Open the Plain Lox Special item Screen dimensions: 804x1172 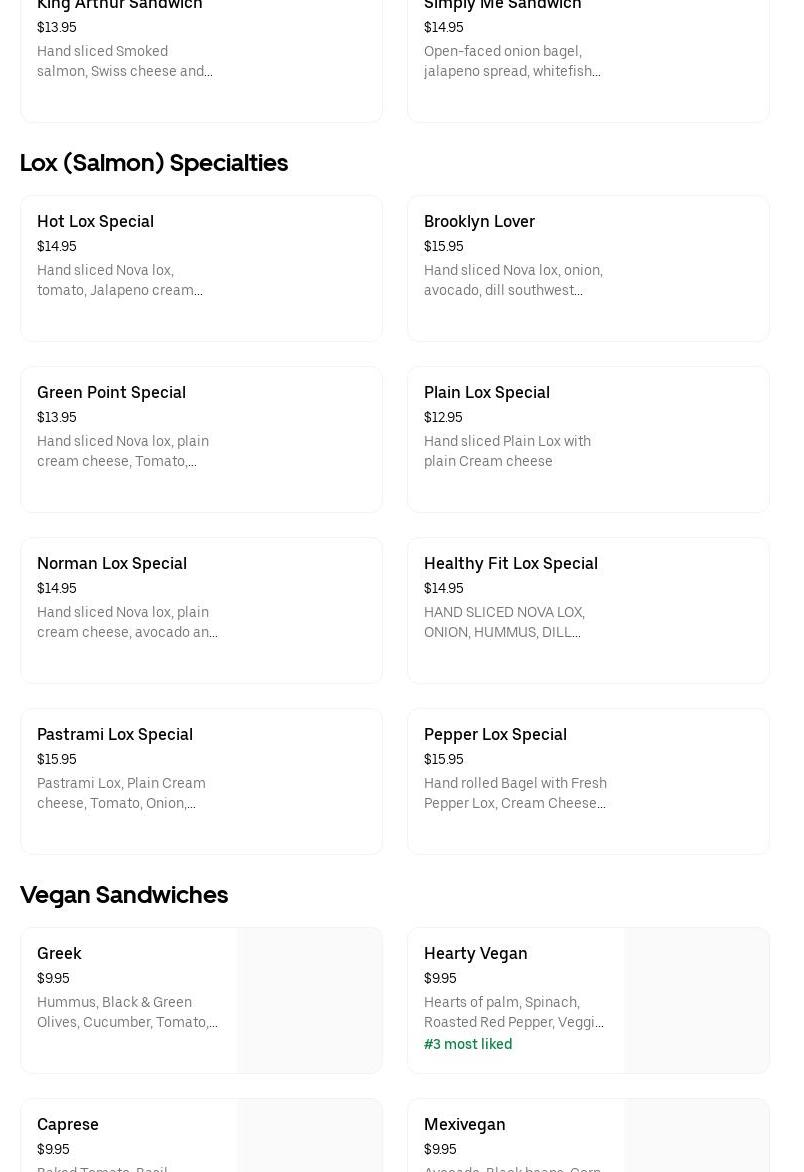[x=588, y=439]
